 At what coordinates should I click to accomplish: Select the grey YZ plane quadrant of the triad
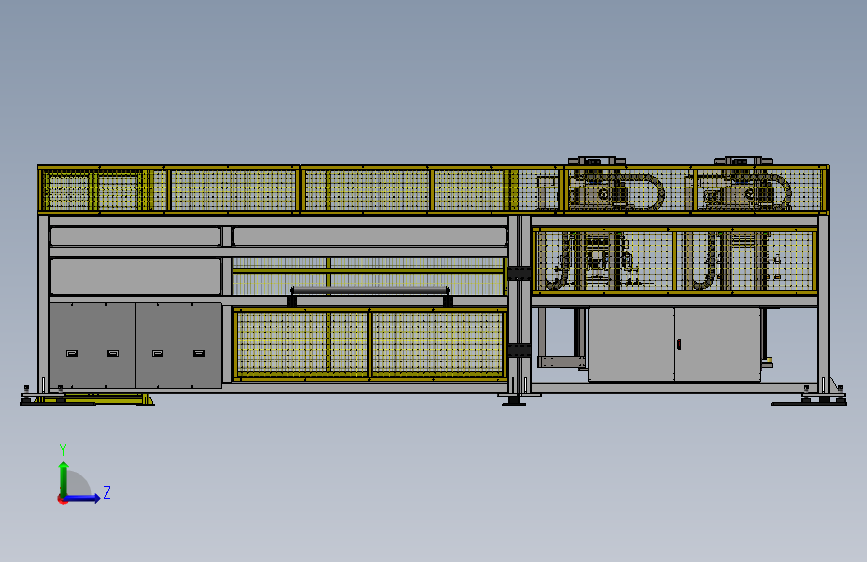(x=77, y=485)
